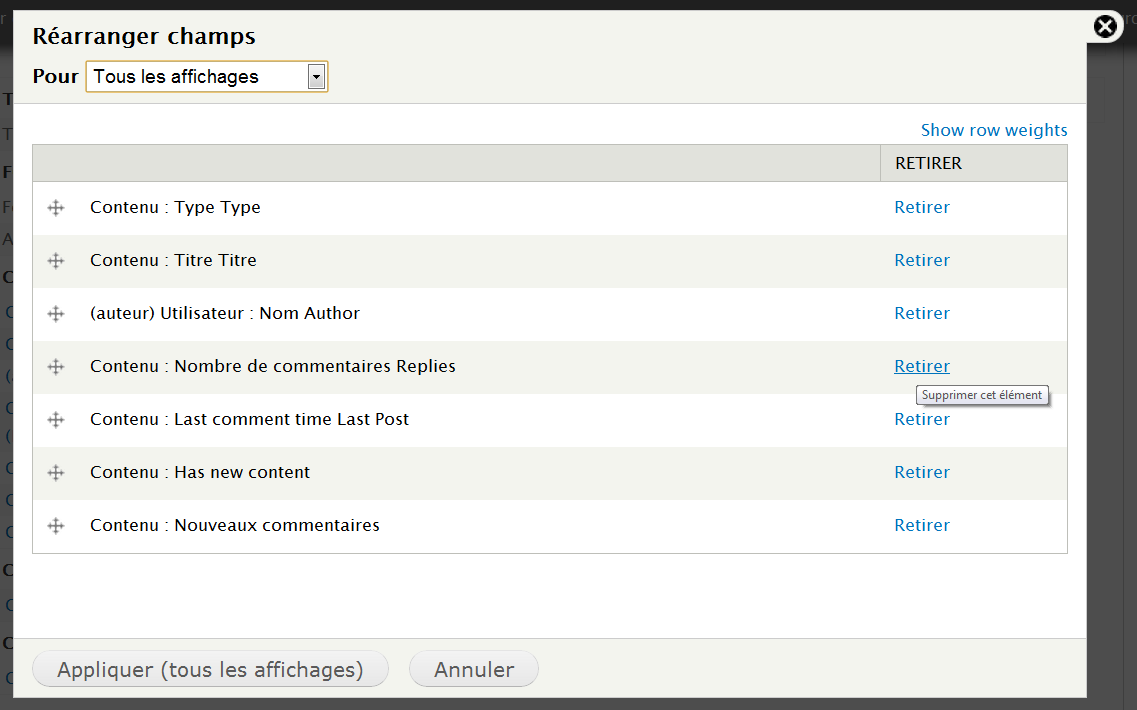Screen dimensions: 1137x710
Task: Remove the Has new content field
Action: (x=921, y=473)
